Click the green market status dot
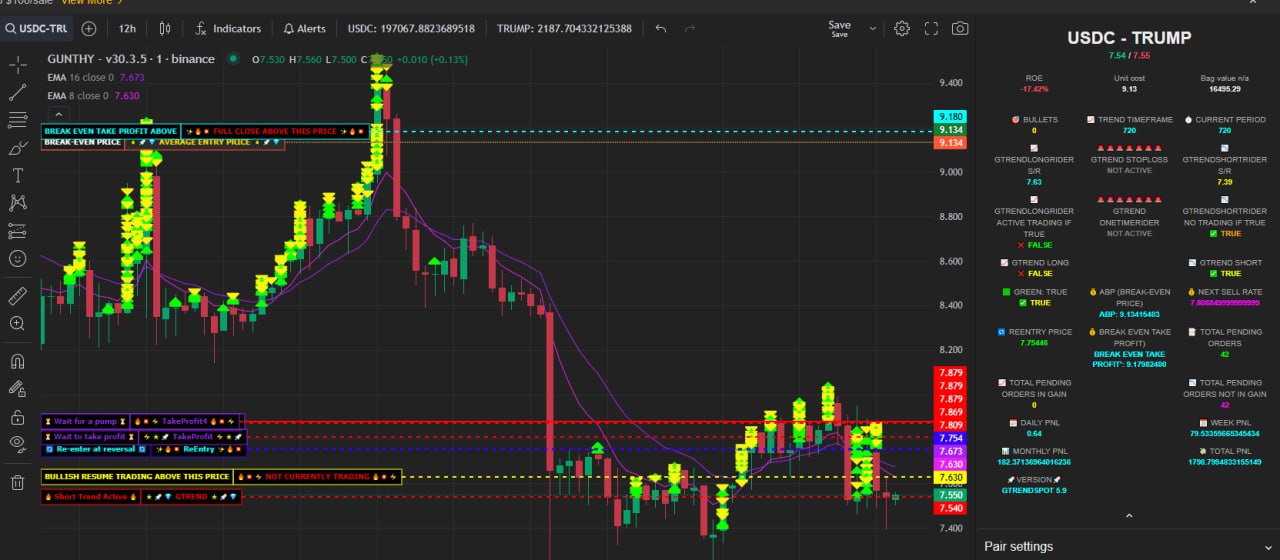1280x560 pixels. coord(233,59)
